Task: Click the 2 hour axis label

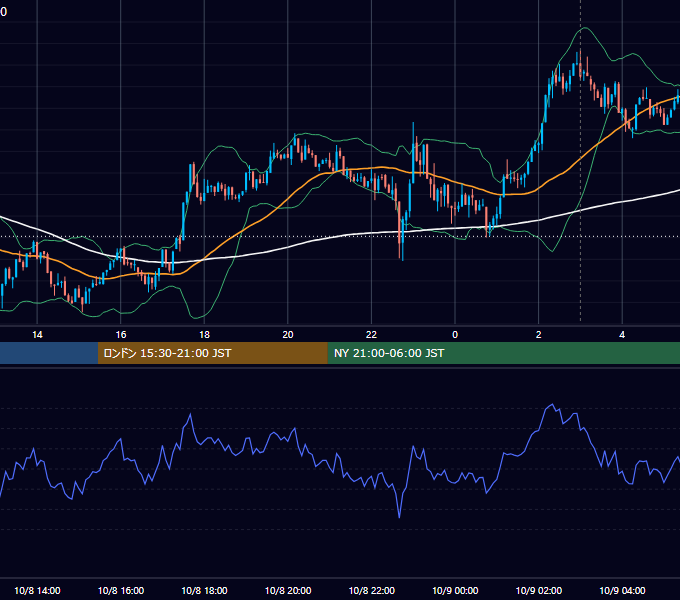Action: [x=539, y=335]
